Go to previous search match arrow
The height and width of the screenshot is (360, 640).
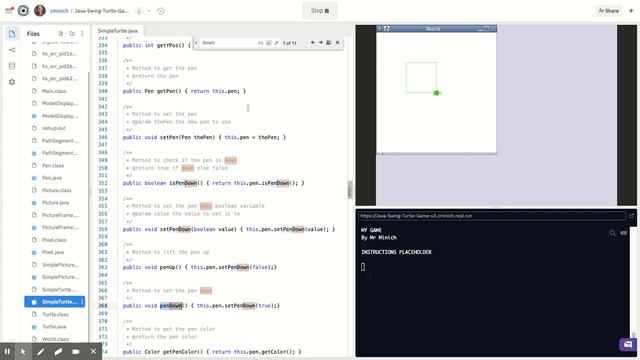313,42
